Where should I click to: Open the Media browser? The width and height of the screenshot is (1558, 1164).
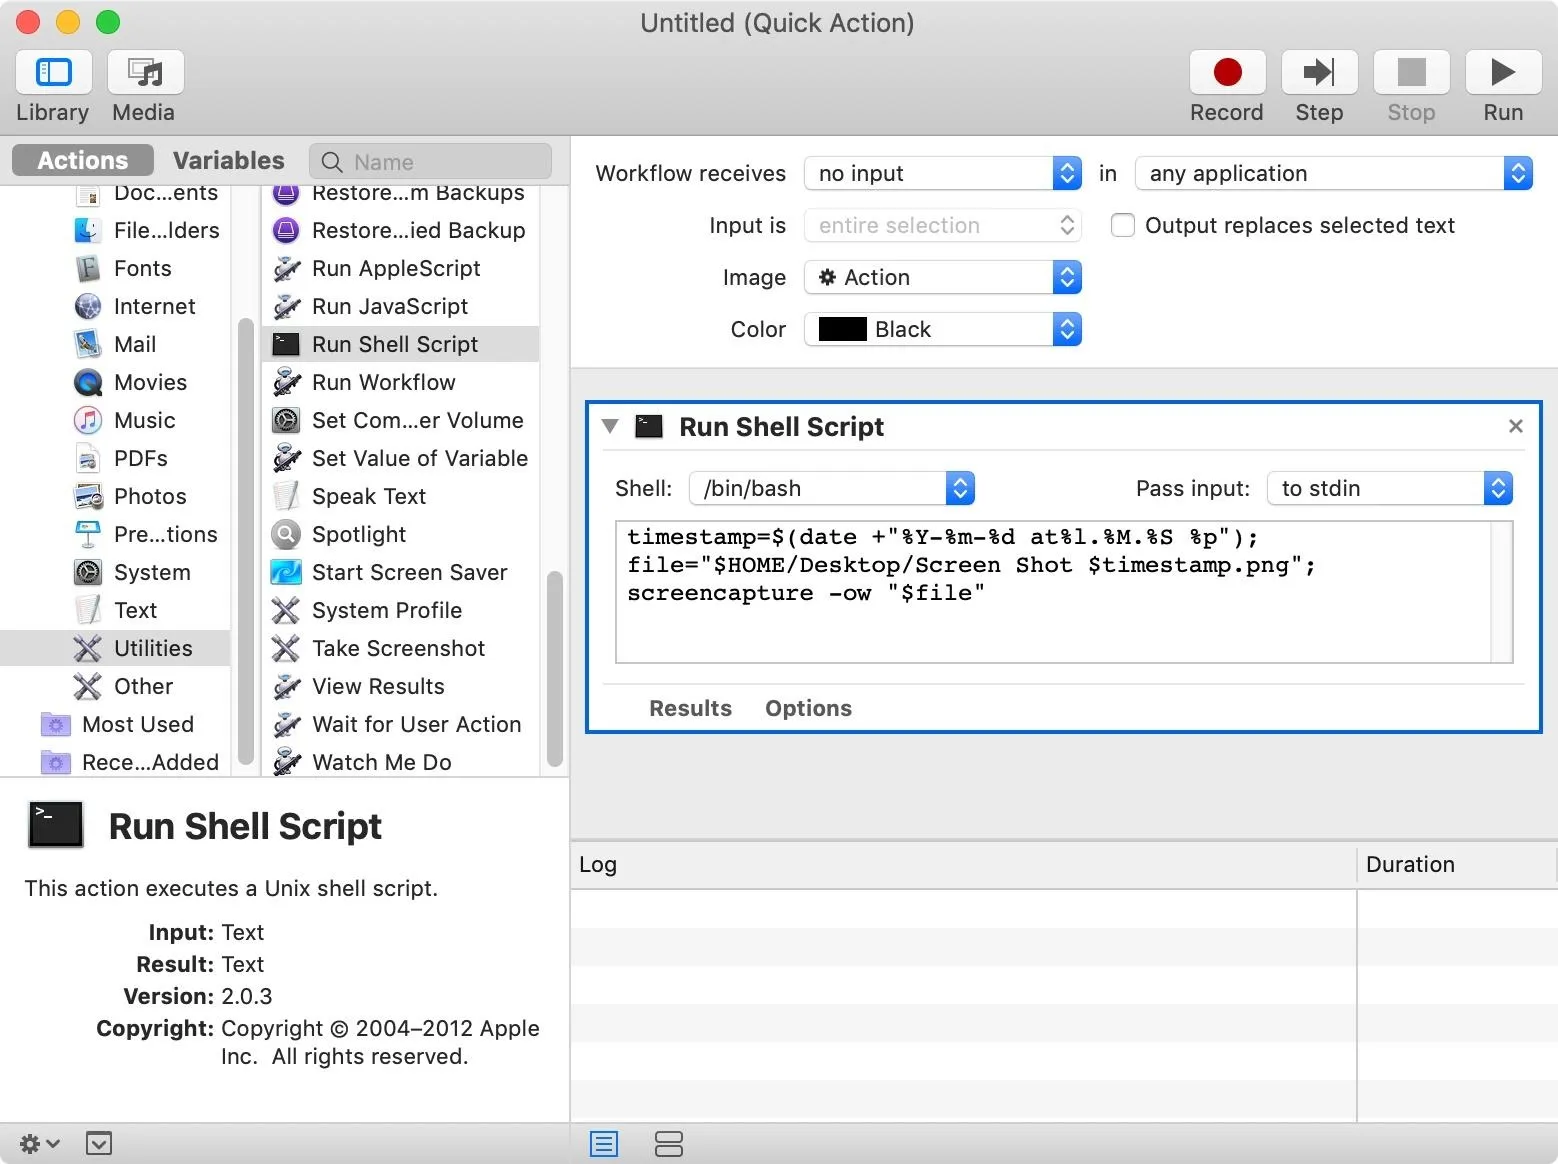click(146, 72)
